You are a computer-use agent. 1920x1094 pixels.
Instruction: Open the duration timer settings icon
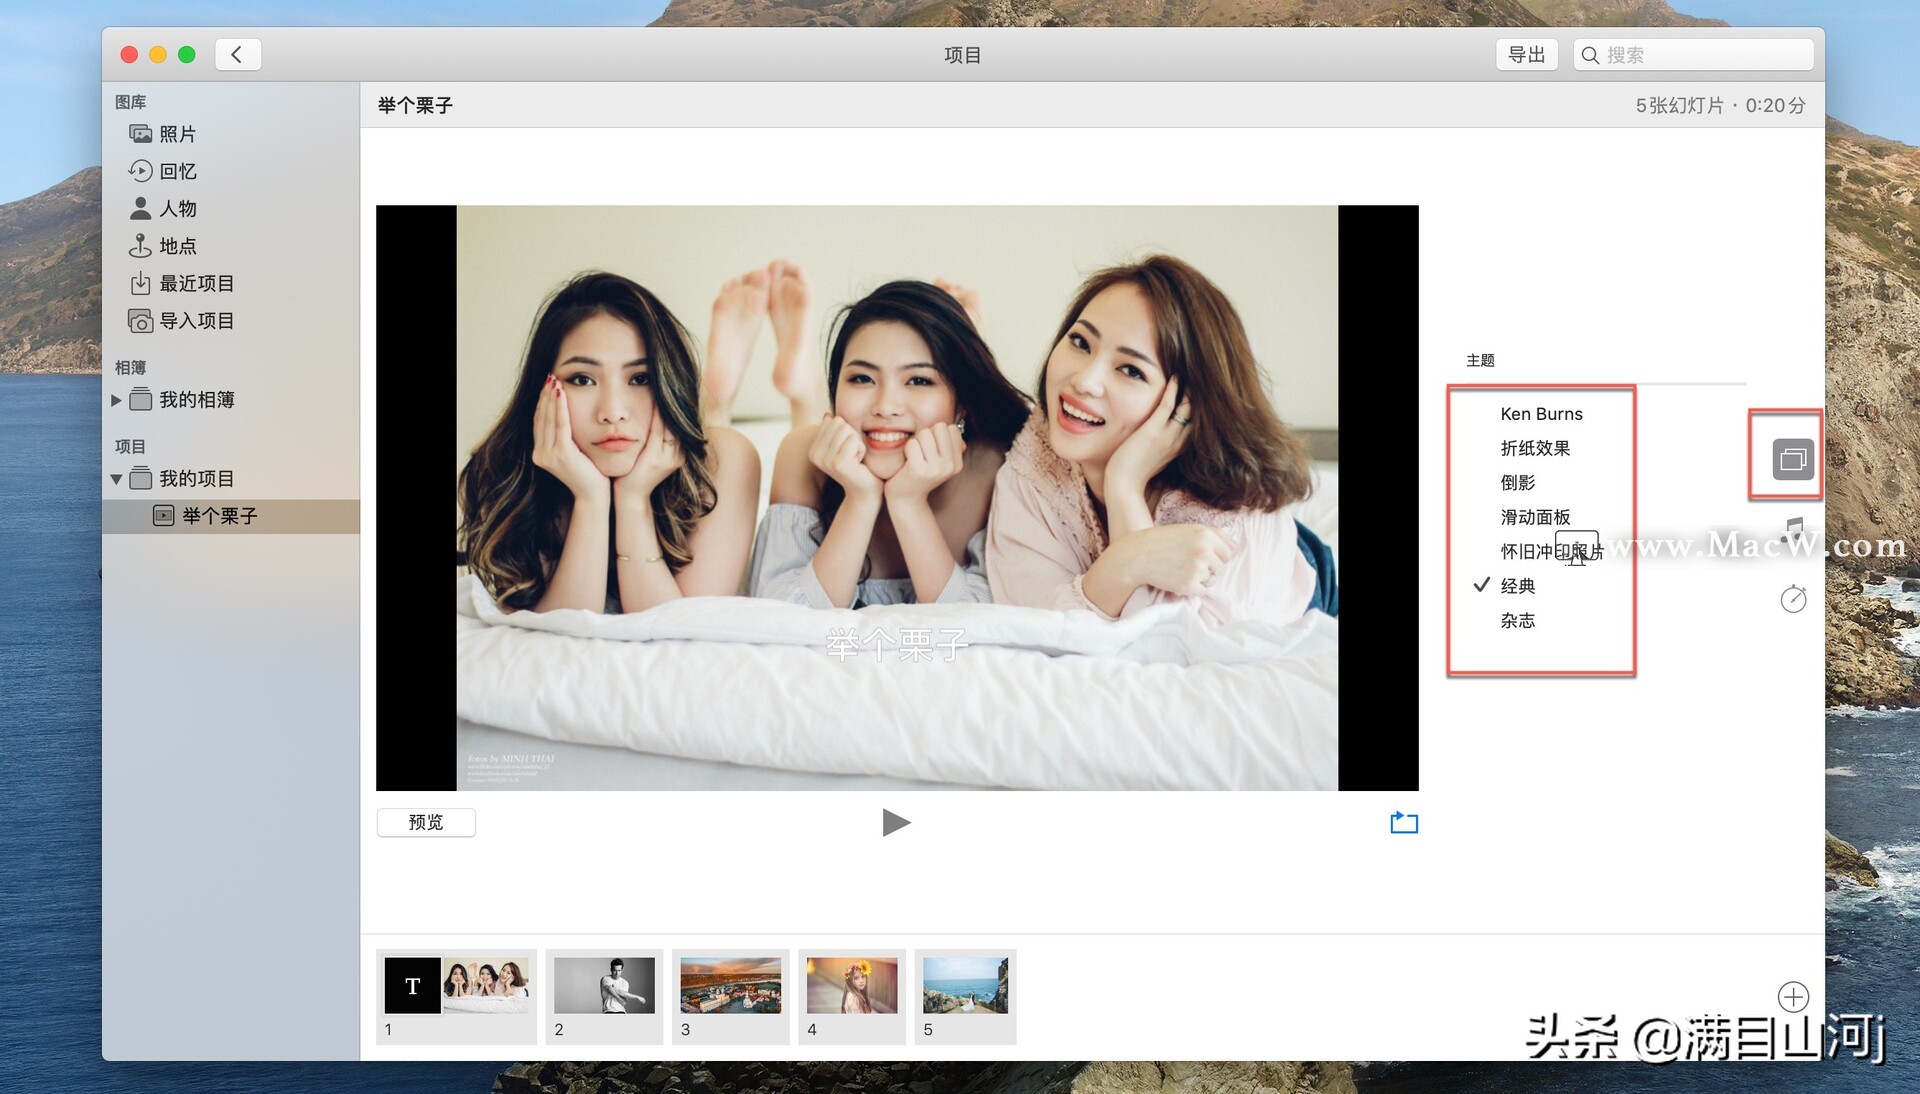1793,599
